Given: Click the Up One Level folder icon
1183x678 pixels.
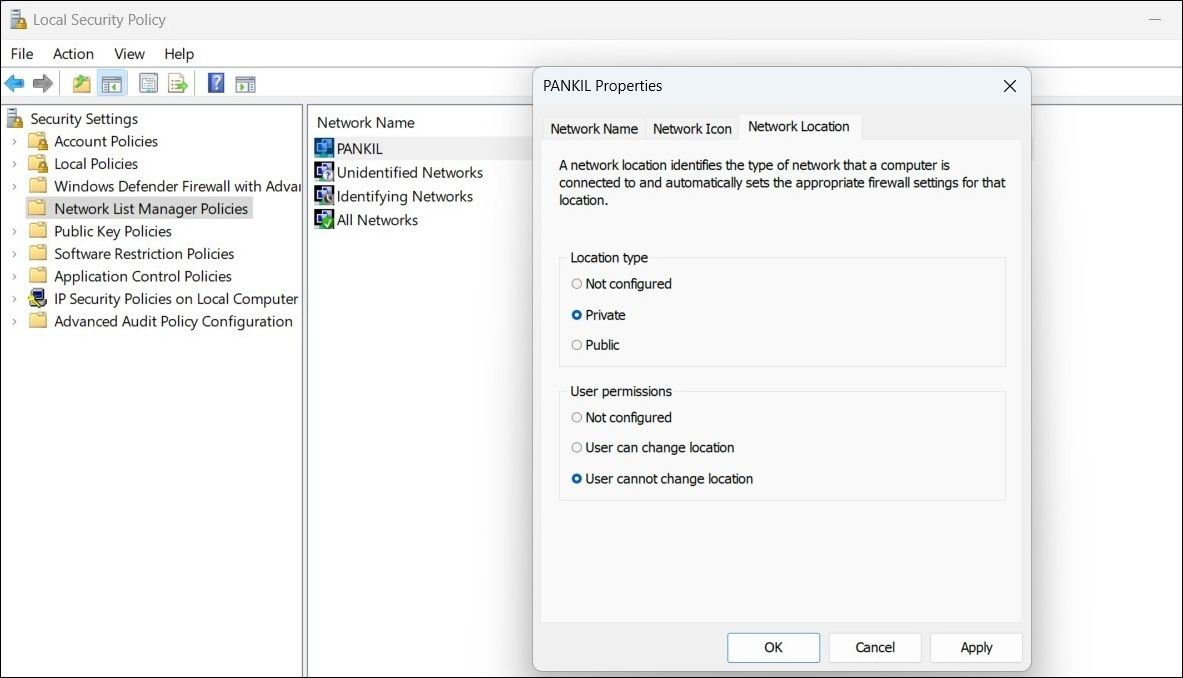Looking at the screenshot, I should pyautogui.click(x=82, y=84).
